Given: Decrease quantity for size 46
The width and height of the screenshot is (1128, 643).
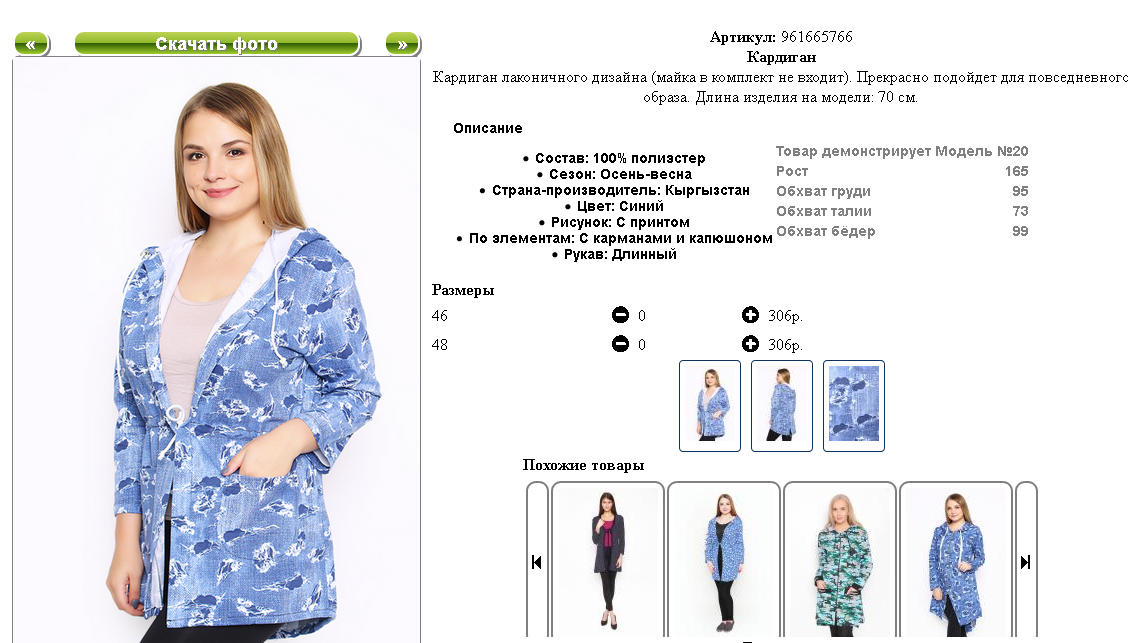Looking at the screenshot, I should tap(620, 315).
